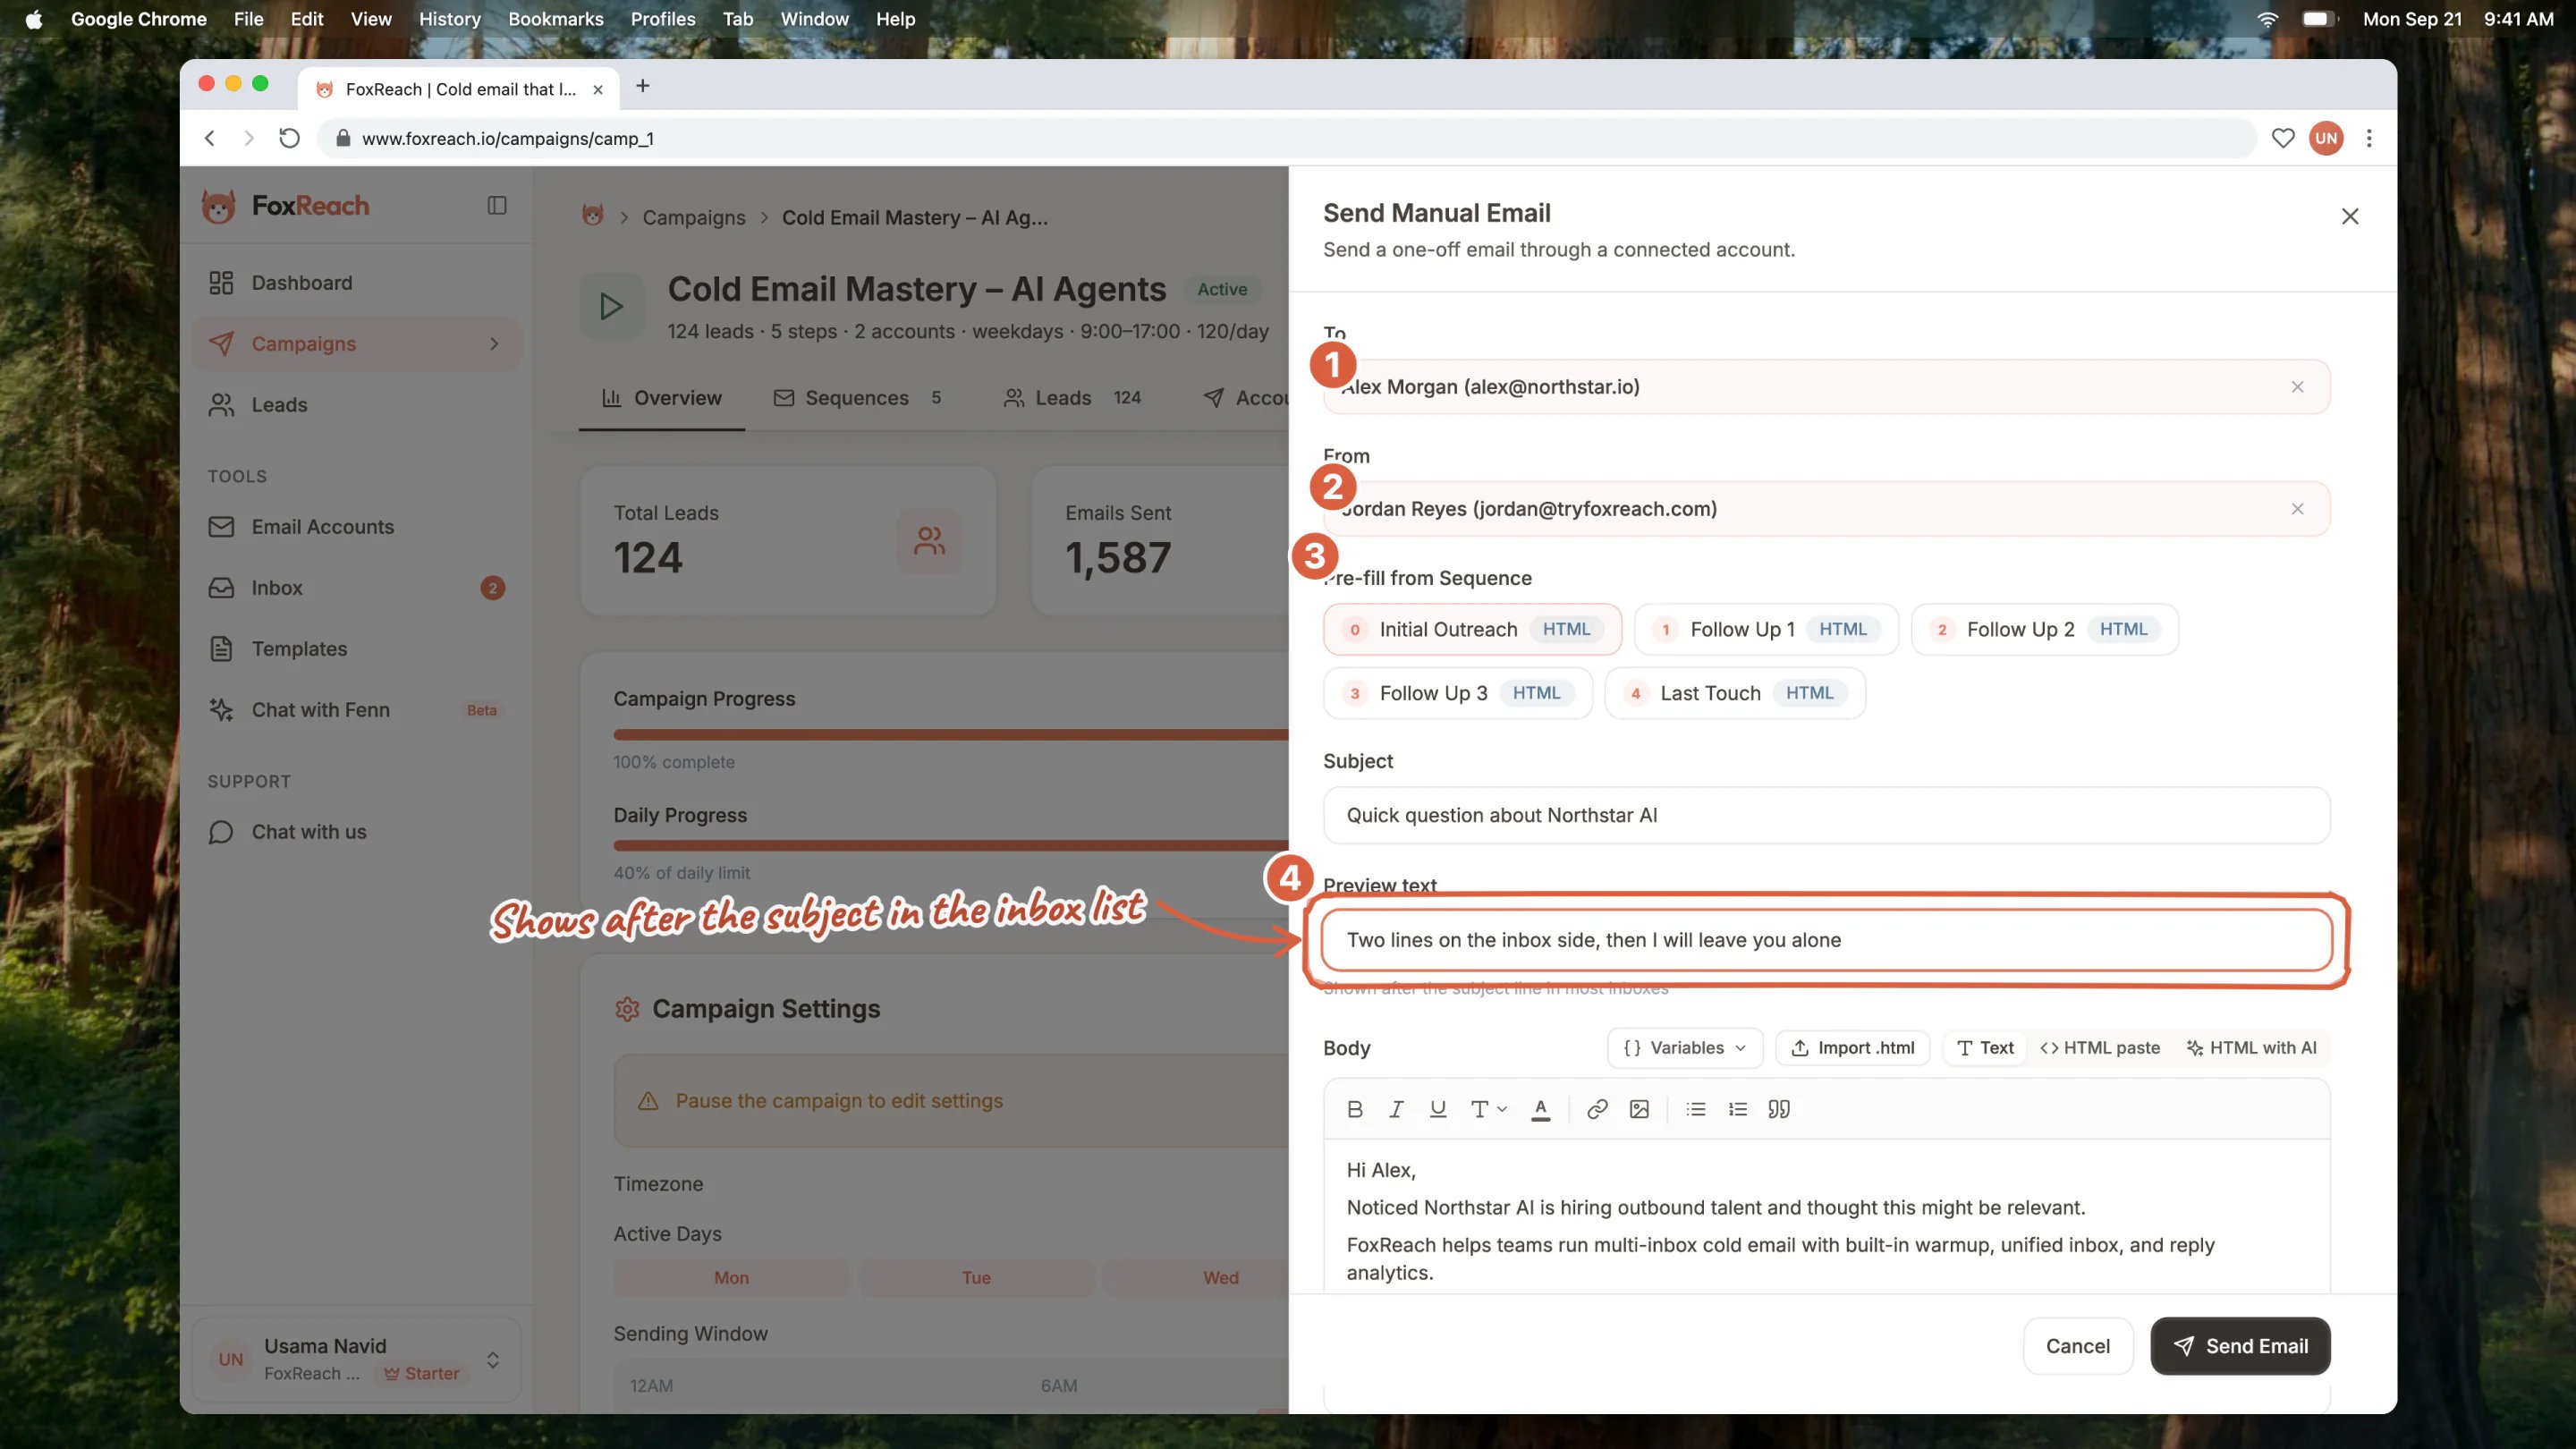Open the text size dropdown in editor
This screenshot has height=1449, width=2576.
point(1488,1109)
